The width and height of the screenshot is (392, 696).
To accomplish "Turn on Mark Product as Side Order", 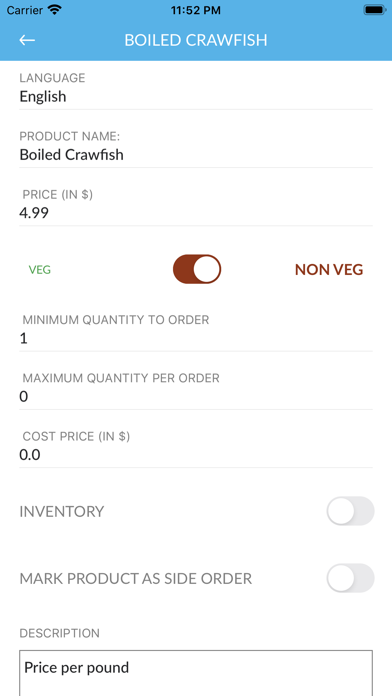I will pyautogui.click(x=350, y=578).
